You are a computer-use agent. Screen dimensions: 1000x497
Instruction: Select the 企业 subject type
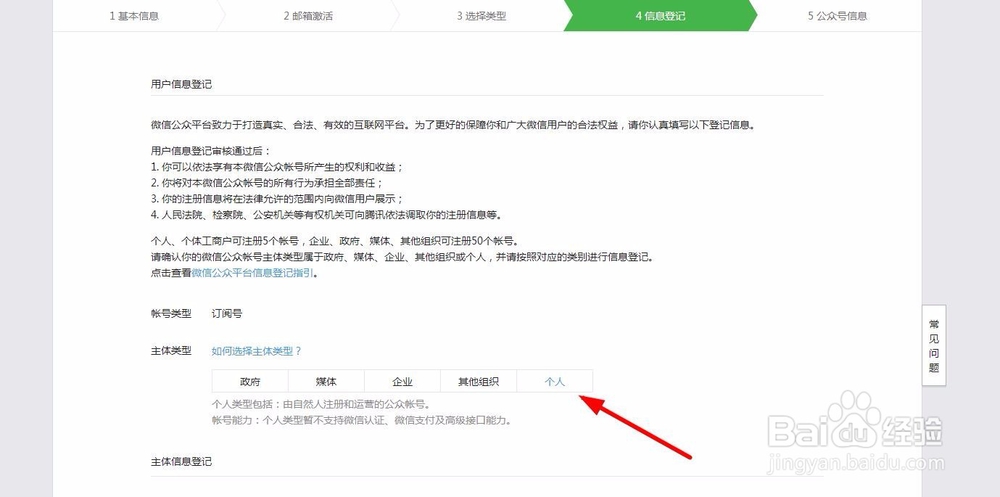point(402,382)
